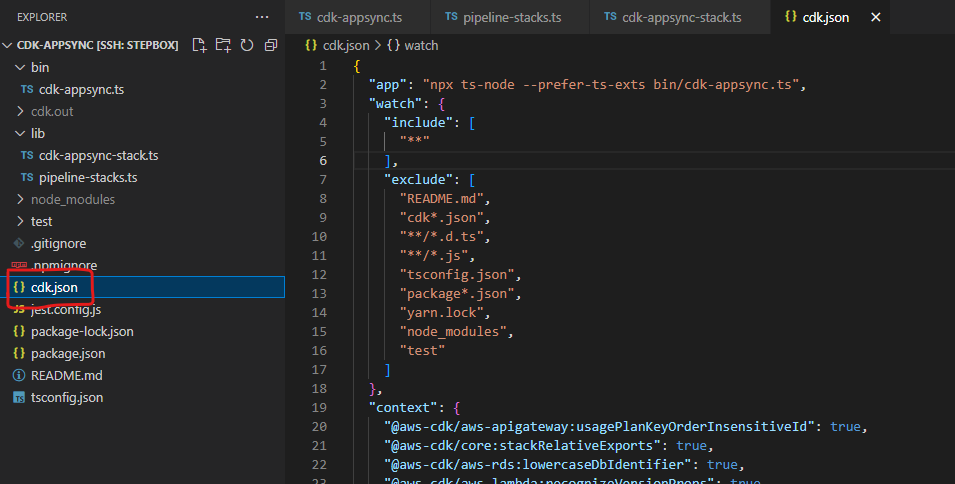Screen dimensions: 955x484
Task: Click the TS icon on pipeline-stacks.ts tab
Action: click(451, 16)
